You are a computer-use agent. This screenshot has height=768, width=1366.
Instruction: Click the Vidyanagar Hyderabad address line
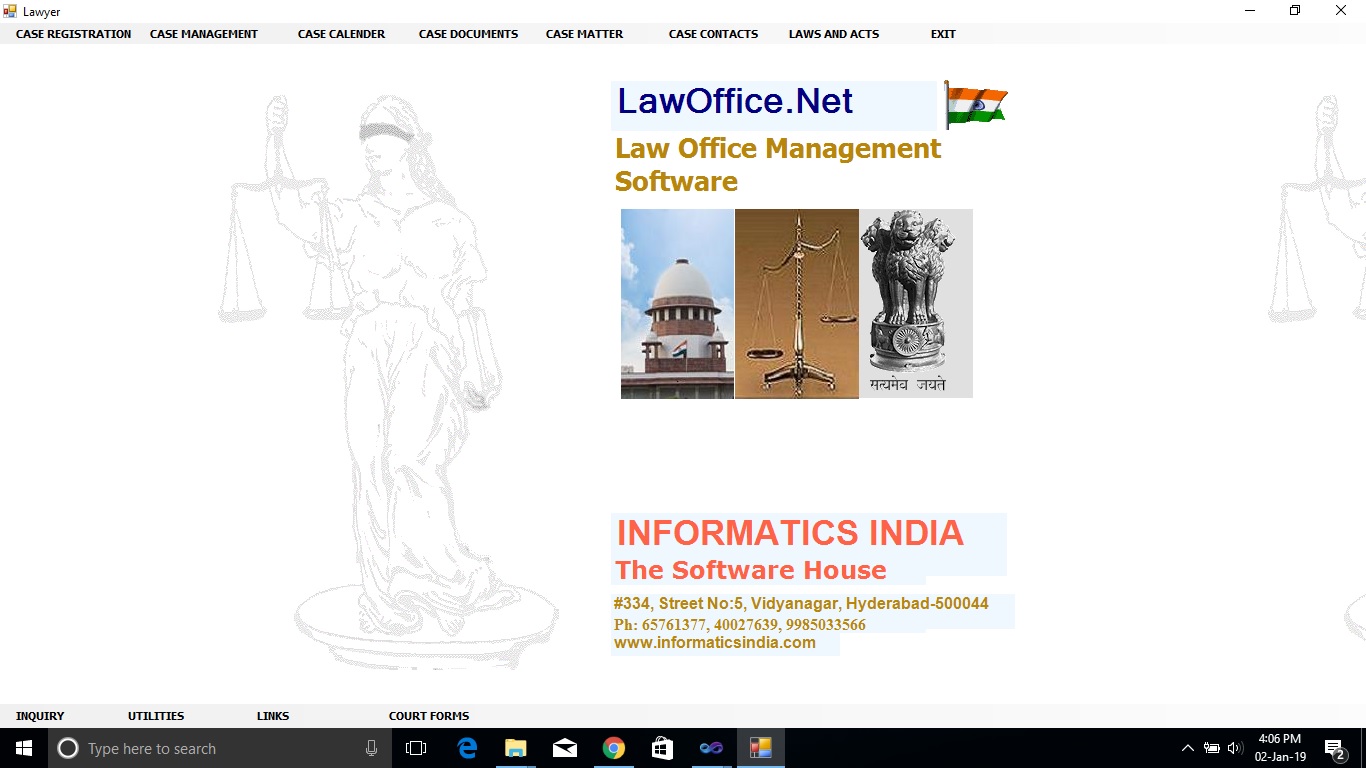(x=801, y=604)
